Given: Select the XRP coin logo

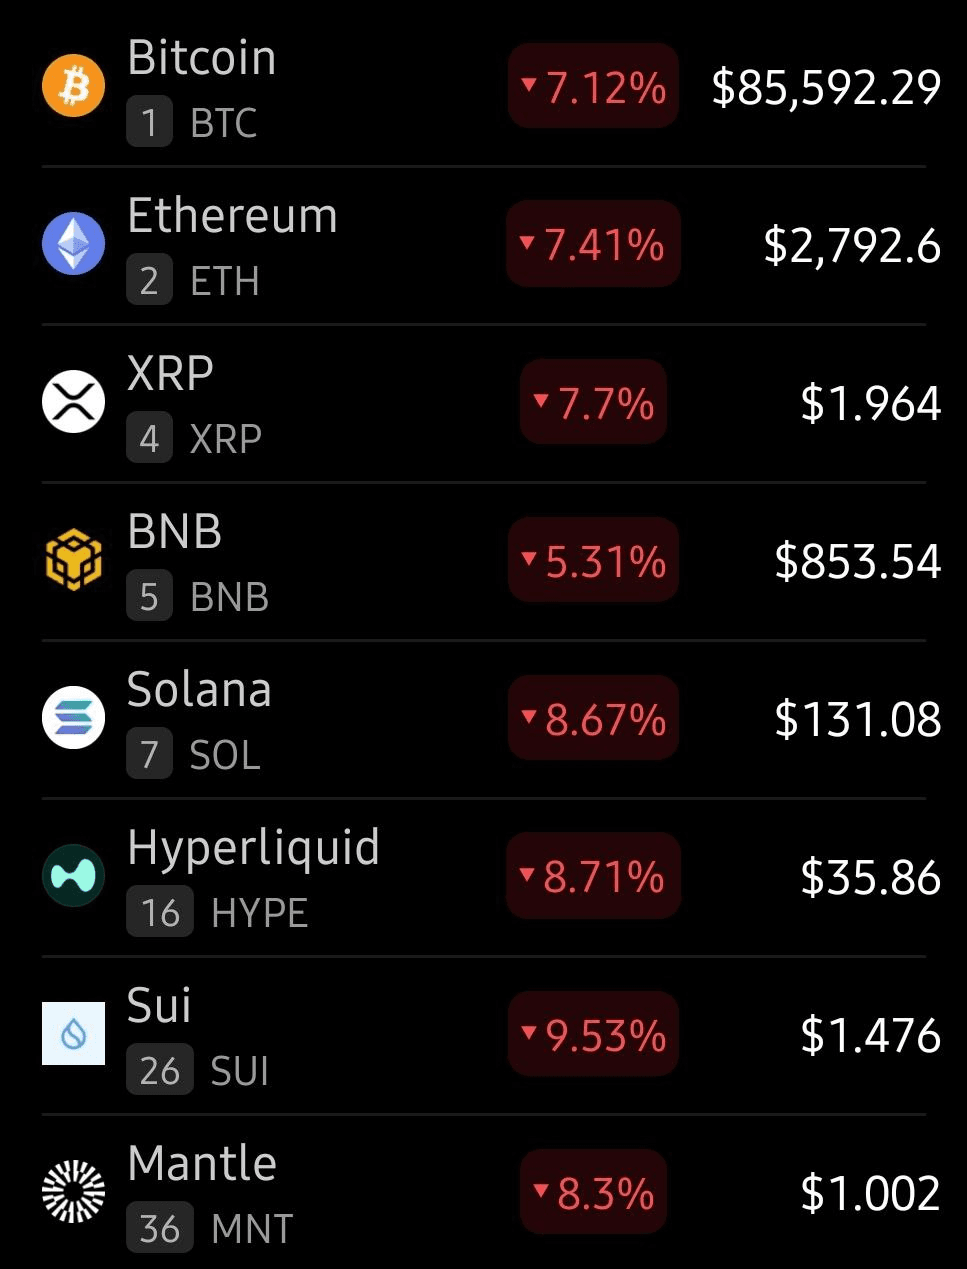Looking at the screenshot, I should pyautogui.click(x=73, y=402).
